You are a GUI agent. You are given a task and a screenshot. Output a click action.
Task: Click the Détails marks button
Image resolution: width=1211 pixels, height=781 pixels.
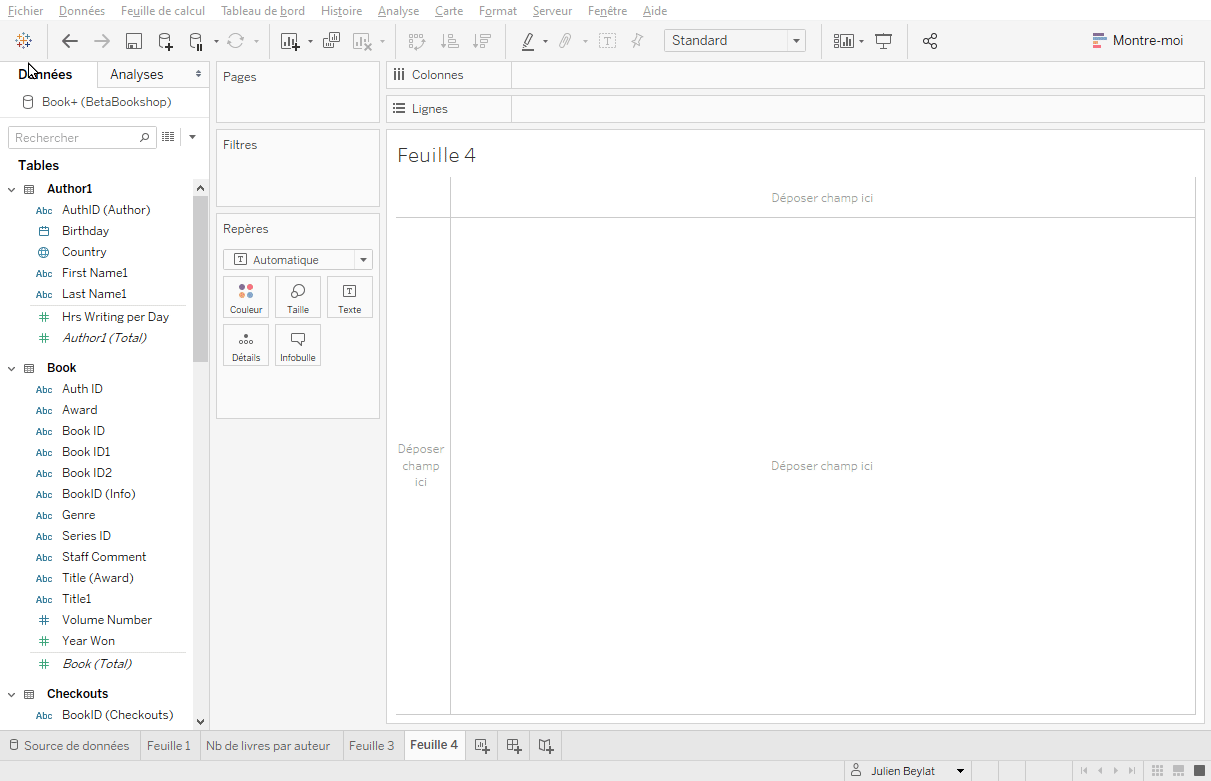[246, 345]
